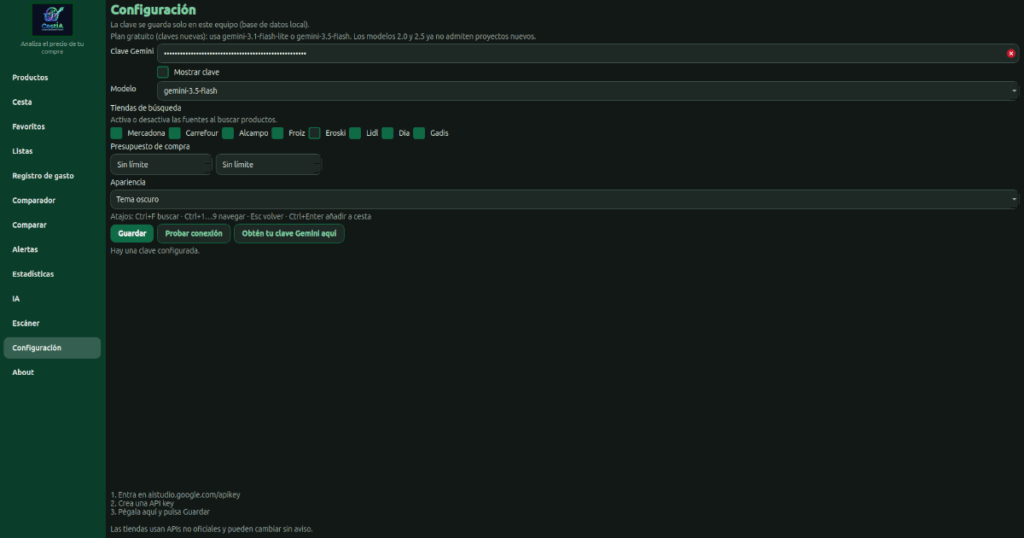
Task: Open About in the sidebar
Action: 52,373
